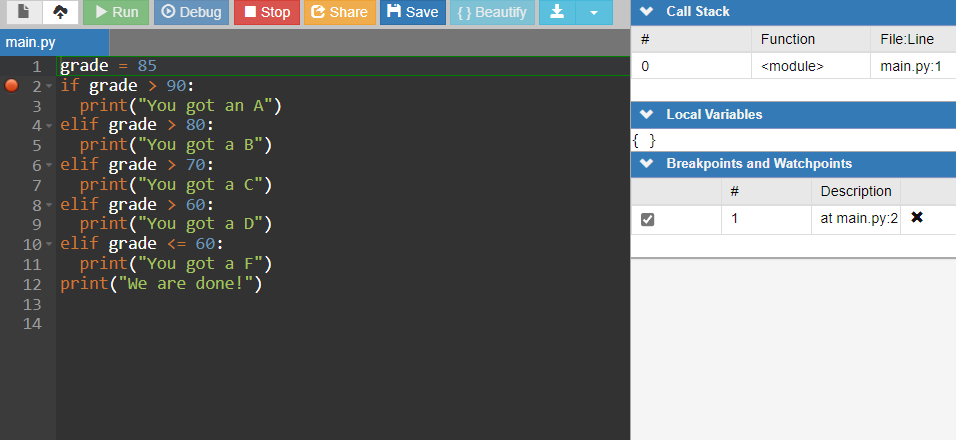This screenshot has height=440, width=956.
Task: Collapse Breakpoints and Watchpoints panel
Action: click(646, 163)
